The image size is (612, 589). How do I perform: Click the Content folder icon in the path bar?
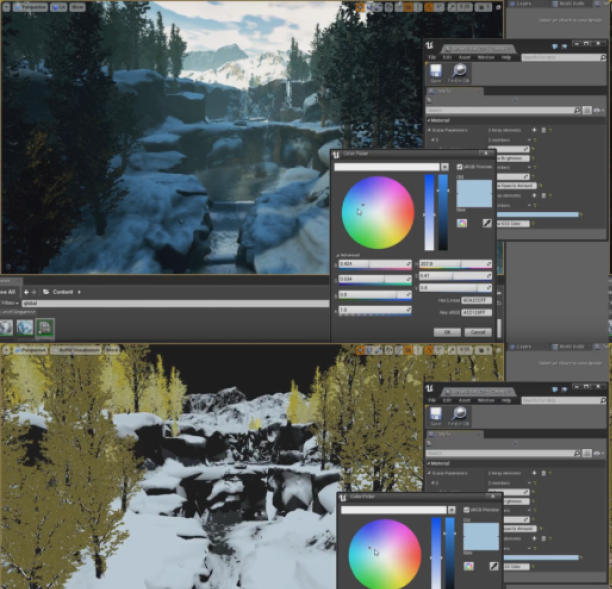pyautogui.click(x=46, y=292)
